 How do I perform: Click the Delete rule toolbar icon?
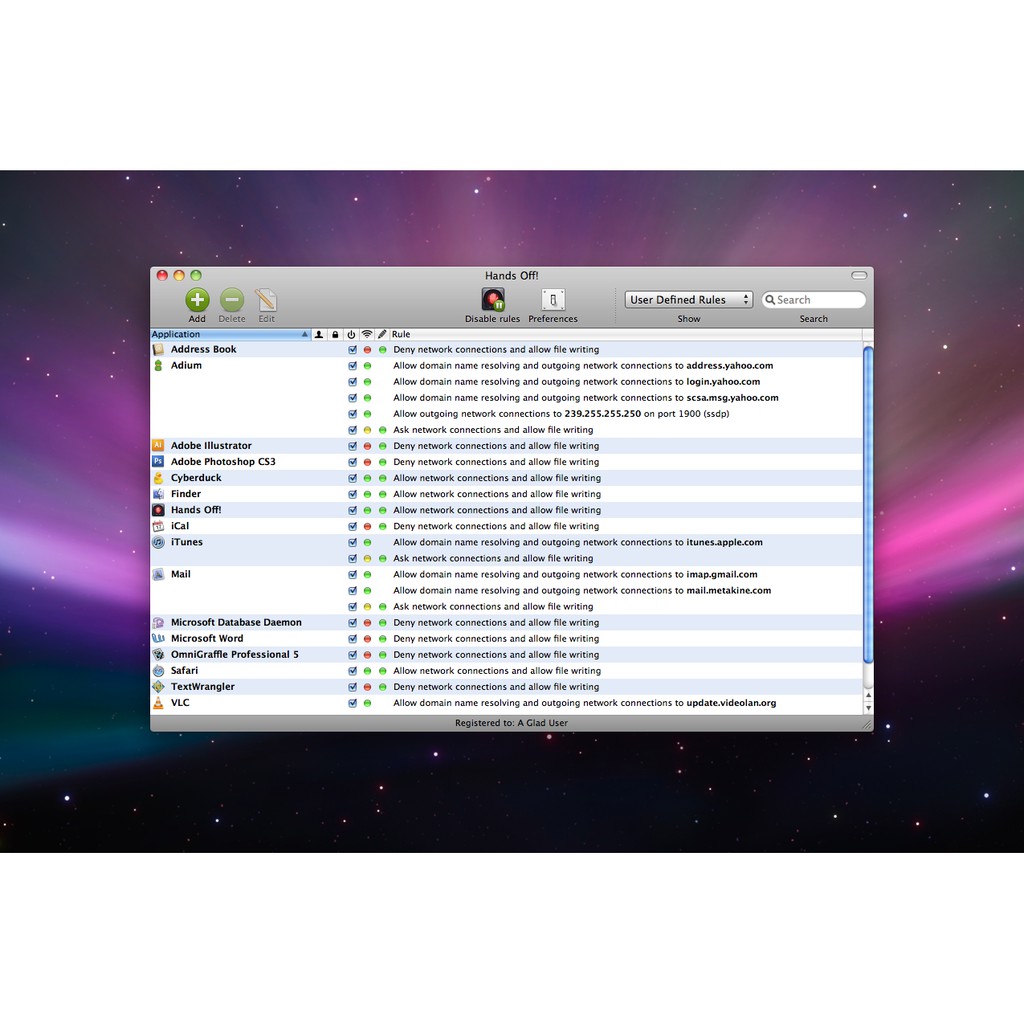click(232, 300)
